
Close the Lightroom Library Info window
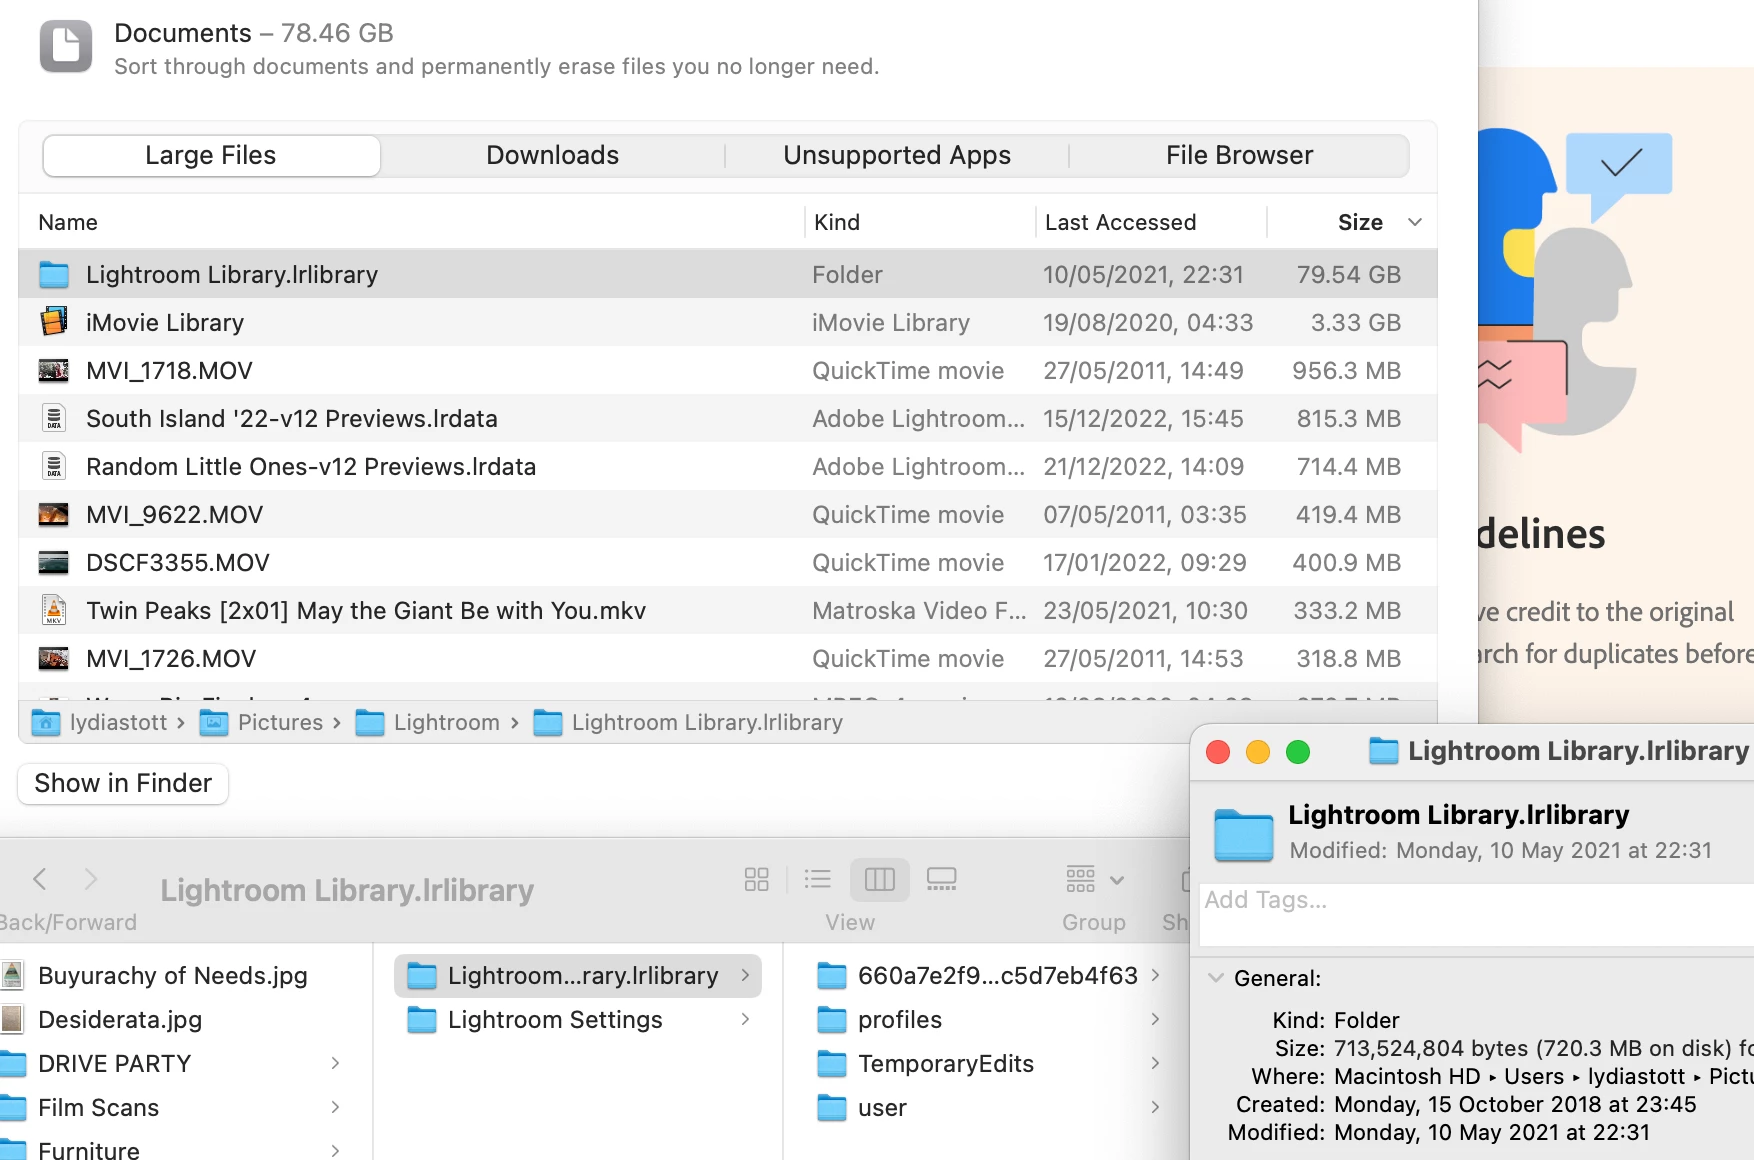(x=1218, y=752)
